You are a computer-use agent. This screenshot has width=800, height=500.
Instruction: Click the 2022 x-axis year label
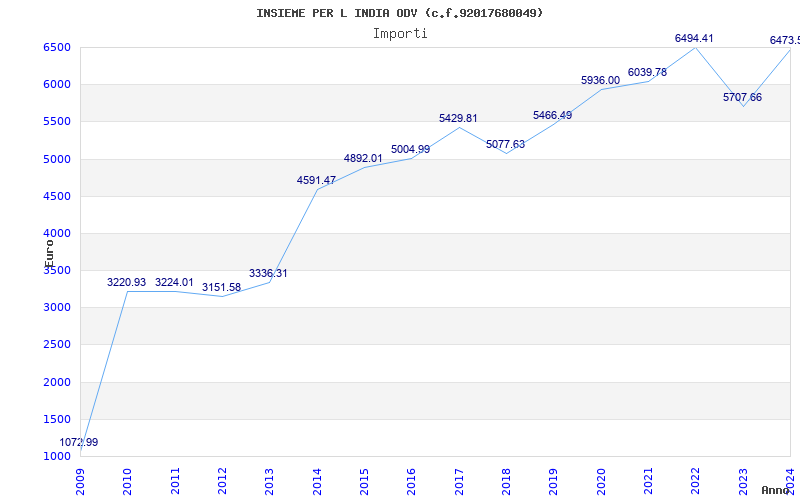click(696, 482)
